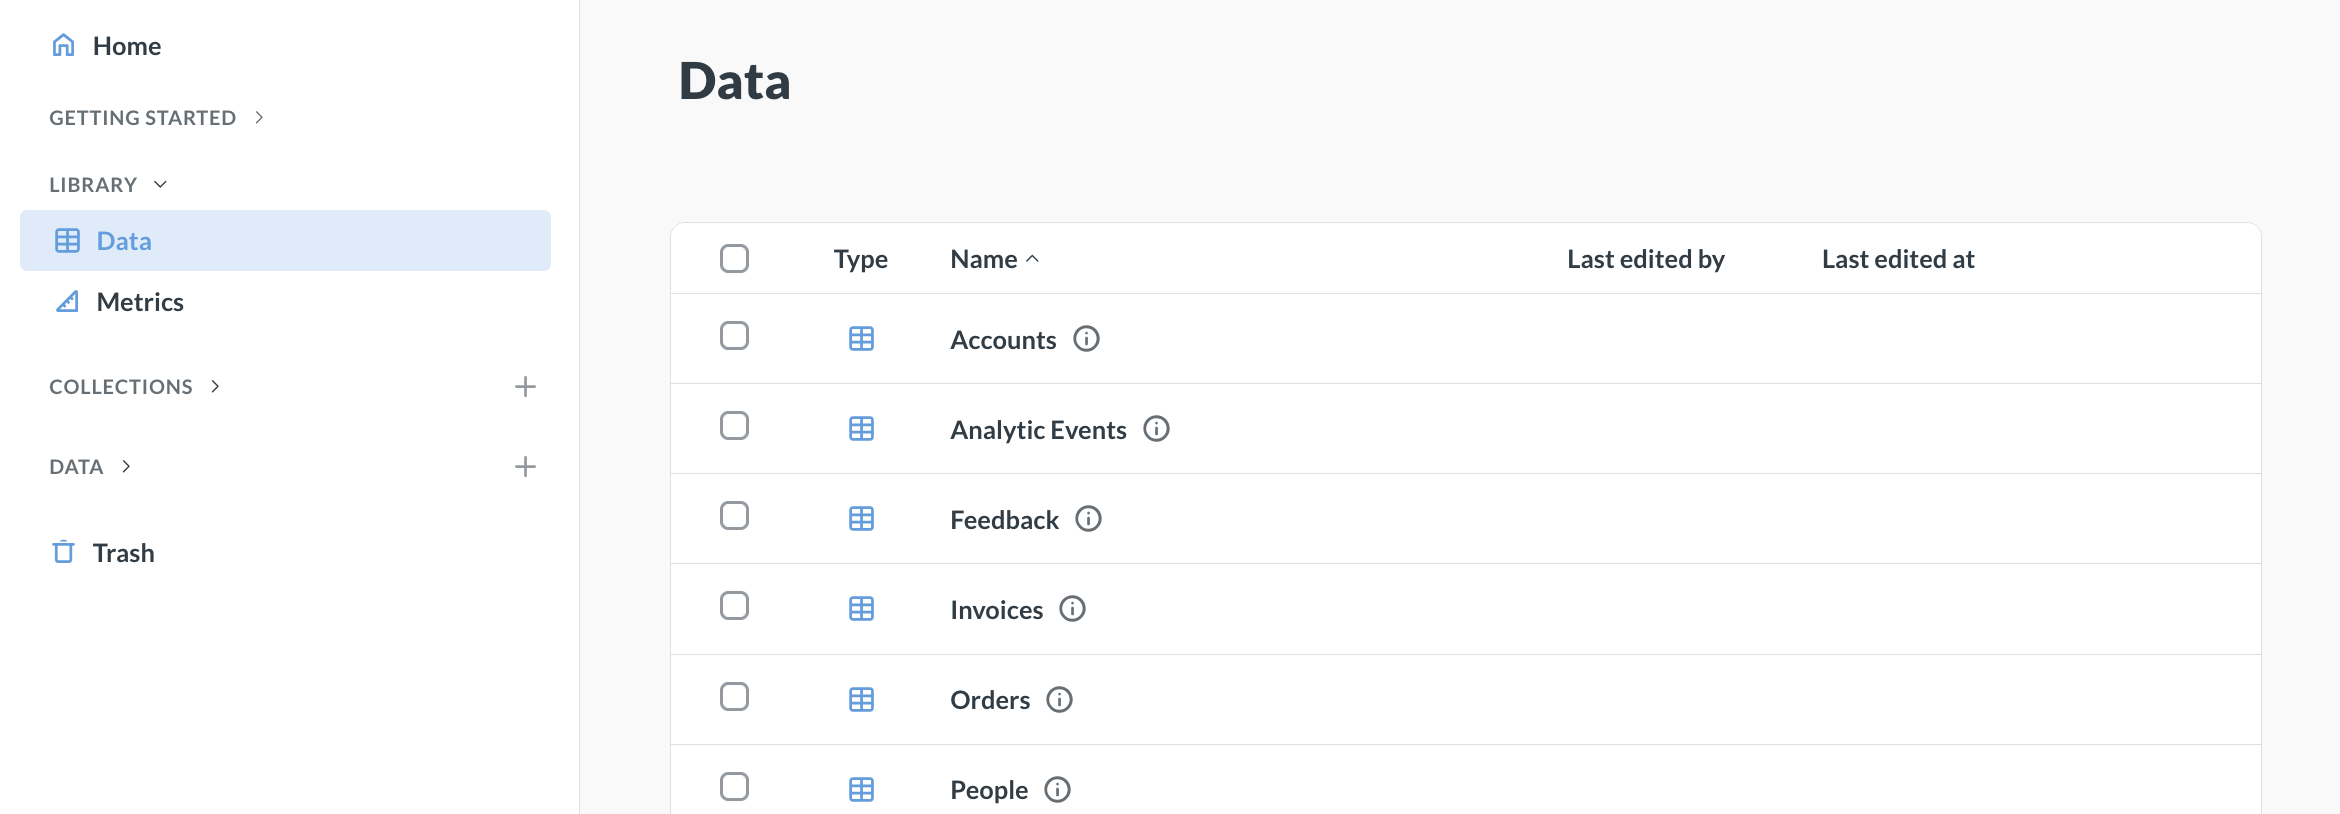
Task: Show info for the Orders table
Action: coord(1059,700)
